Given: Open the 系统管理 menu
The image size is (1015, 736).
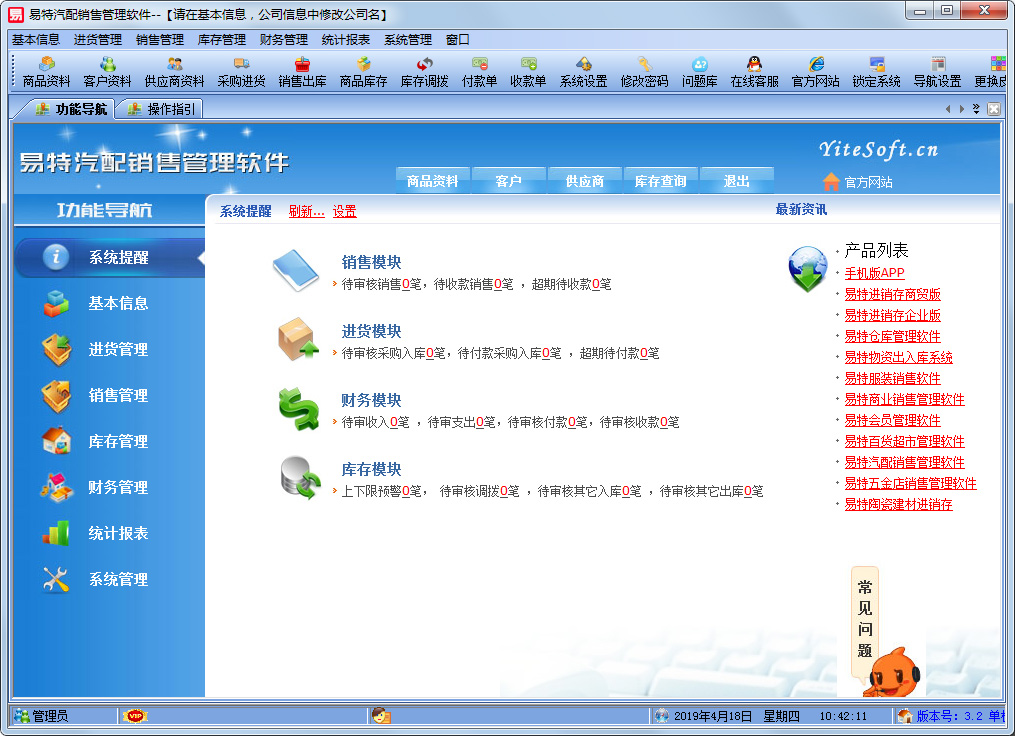Looking at the screenshot, I should (x=408, y=39).
